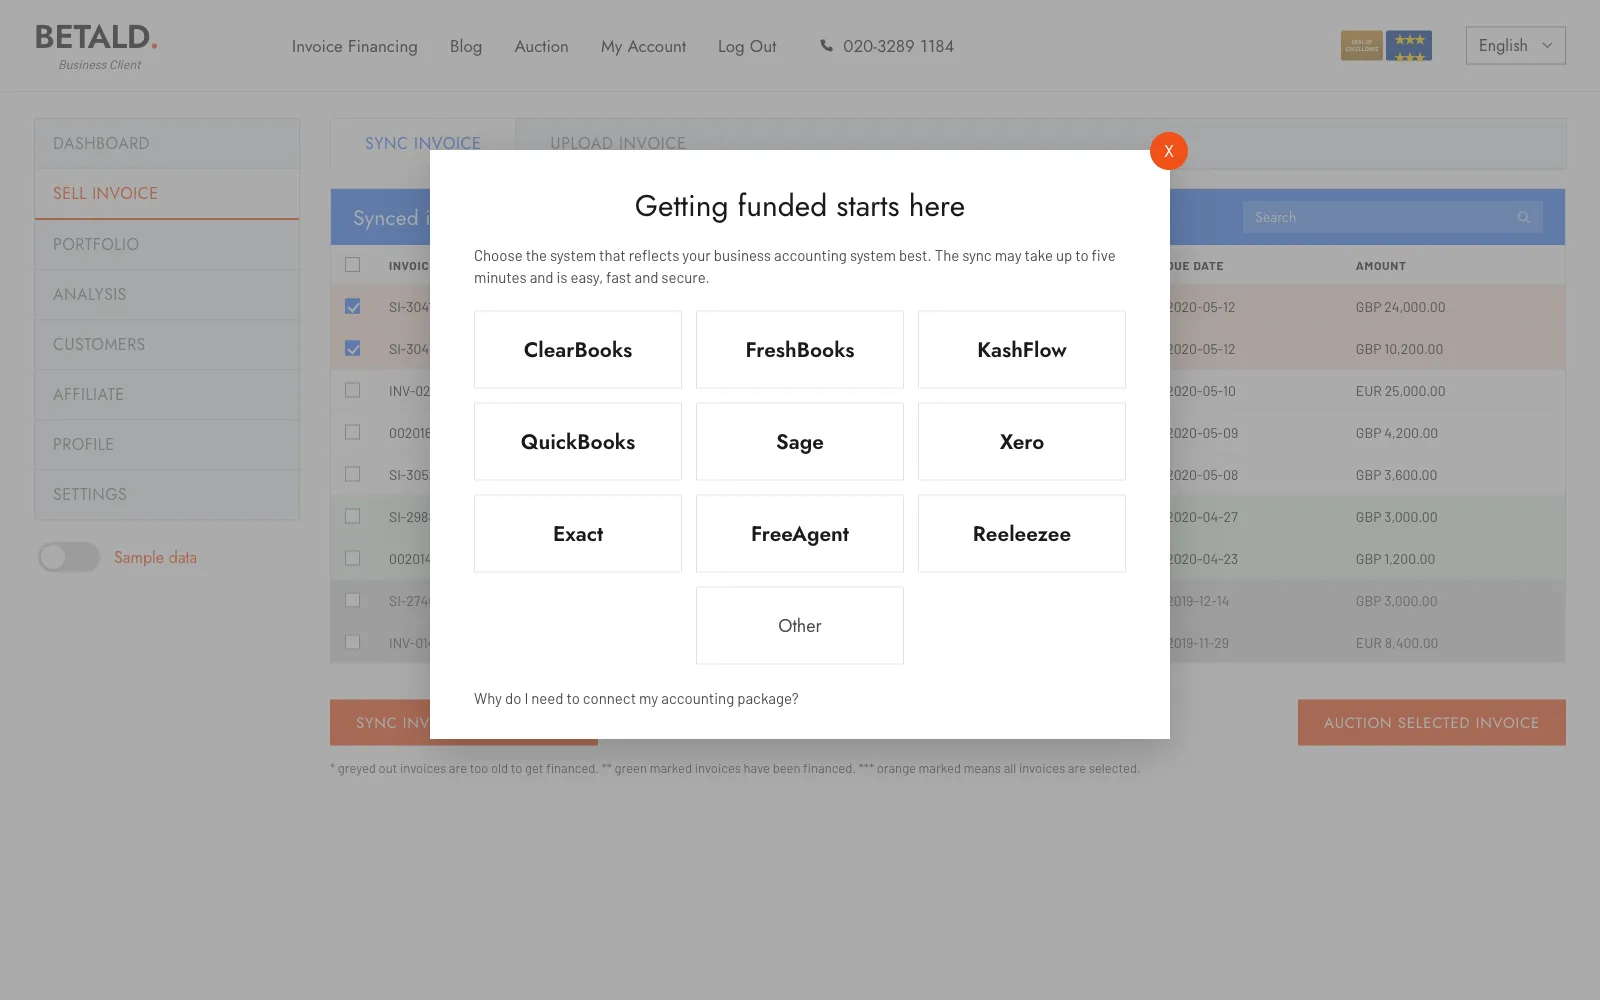Click the due date 2020-04-23
Viewport: 1600px width, 1000px height.
pyautogui.click(x=1204, y=559)
